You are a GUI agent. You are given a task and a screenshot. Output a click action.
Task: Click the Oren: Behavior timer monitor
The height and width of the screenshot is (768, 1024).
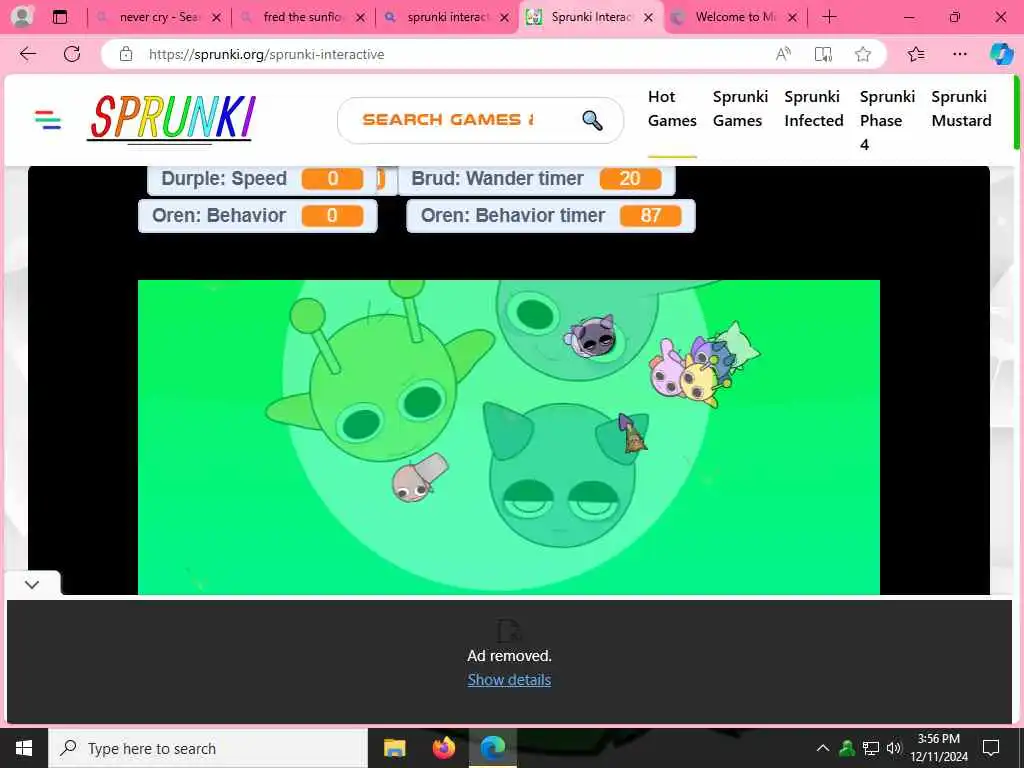551,216
